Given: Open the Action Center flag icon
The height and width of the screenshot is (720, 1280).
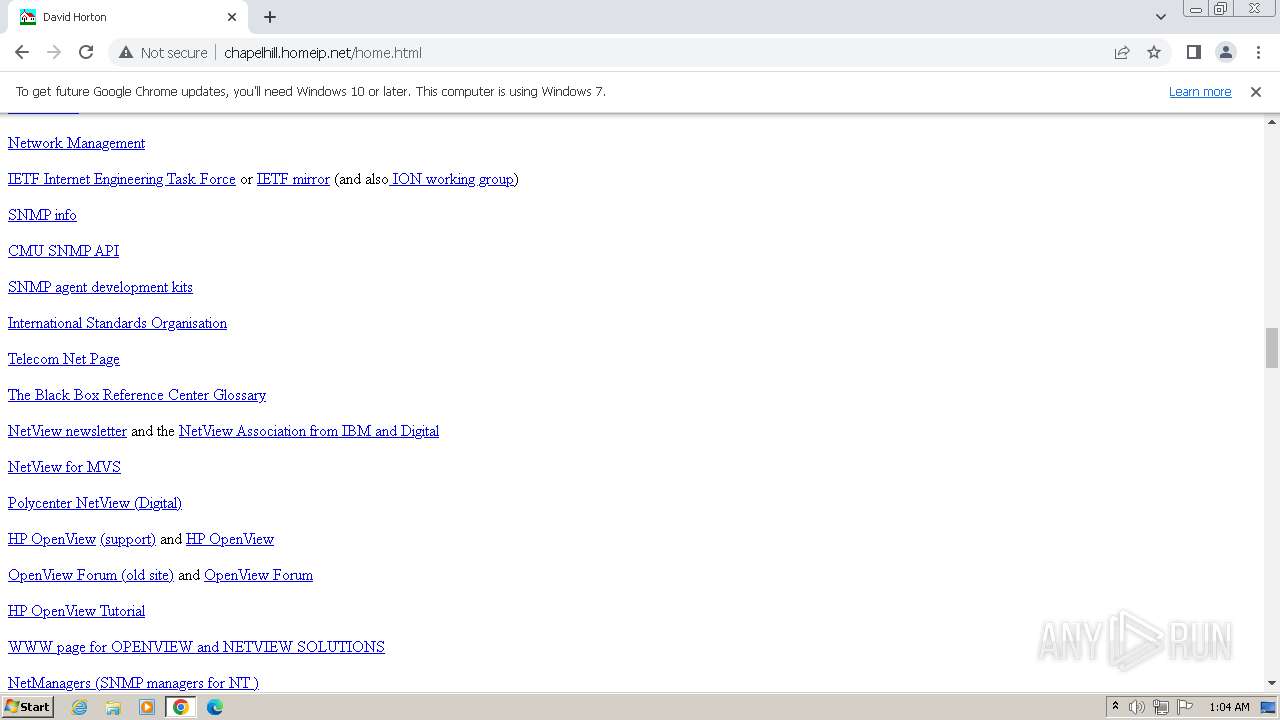Looking at the screenshot, I should (1185, 707).
